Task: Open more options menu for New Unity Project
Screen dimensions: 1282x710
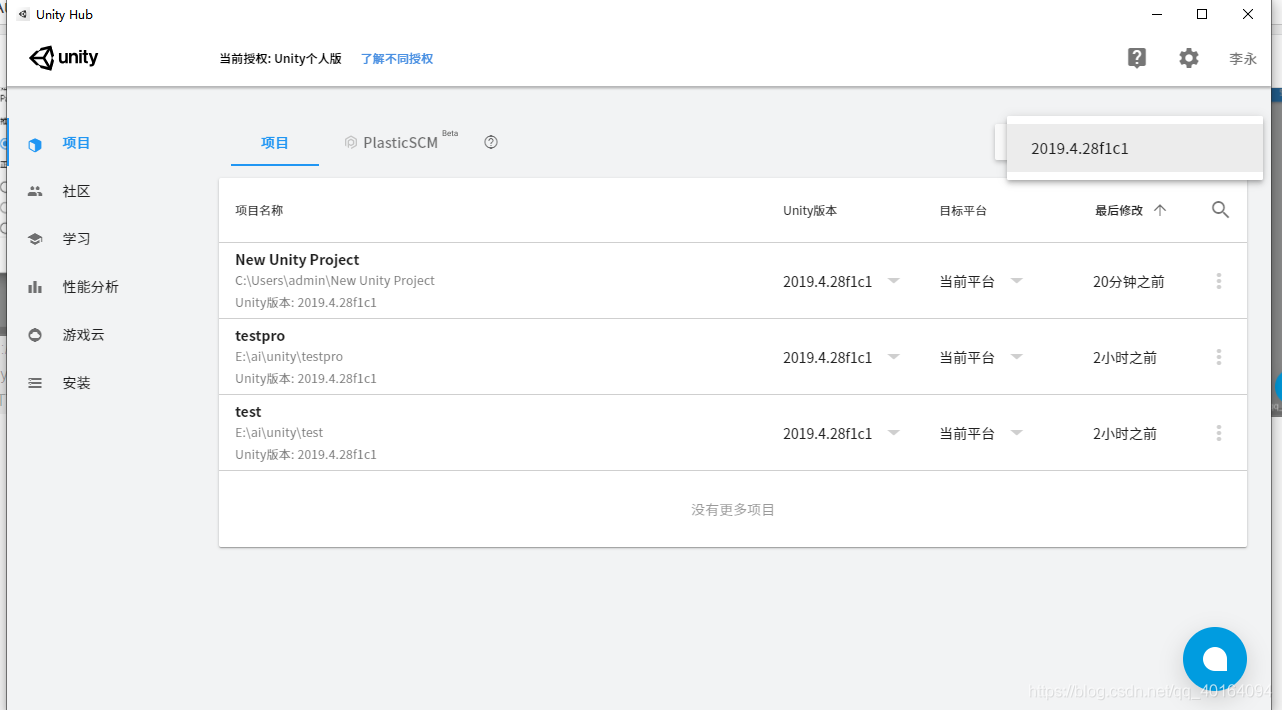Action: click(1219, 281)
